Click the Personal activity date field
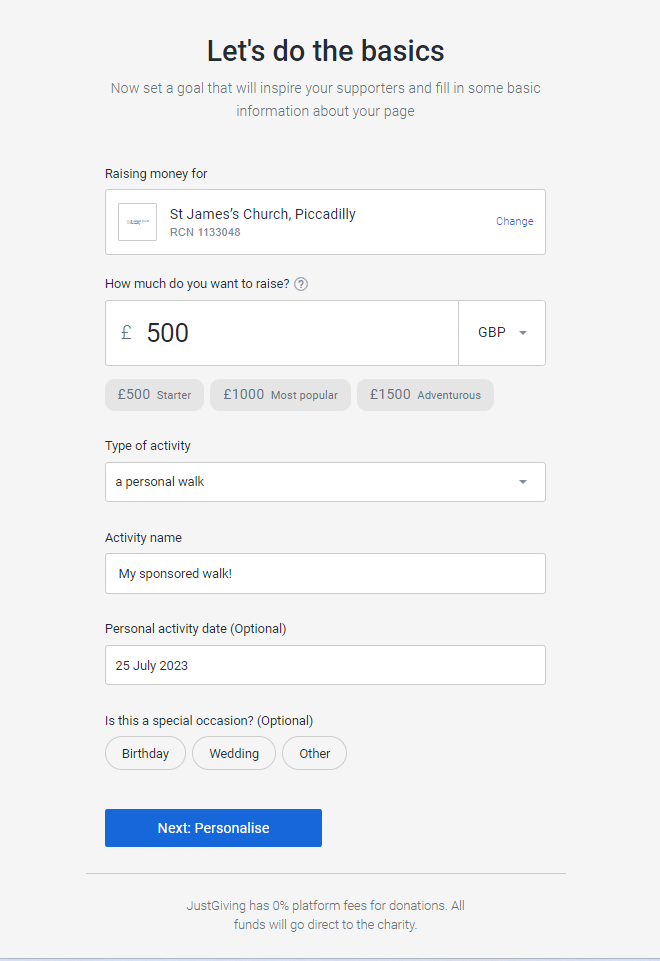Viewport: 660px width, 961px height. tap(325, 665)
